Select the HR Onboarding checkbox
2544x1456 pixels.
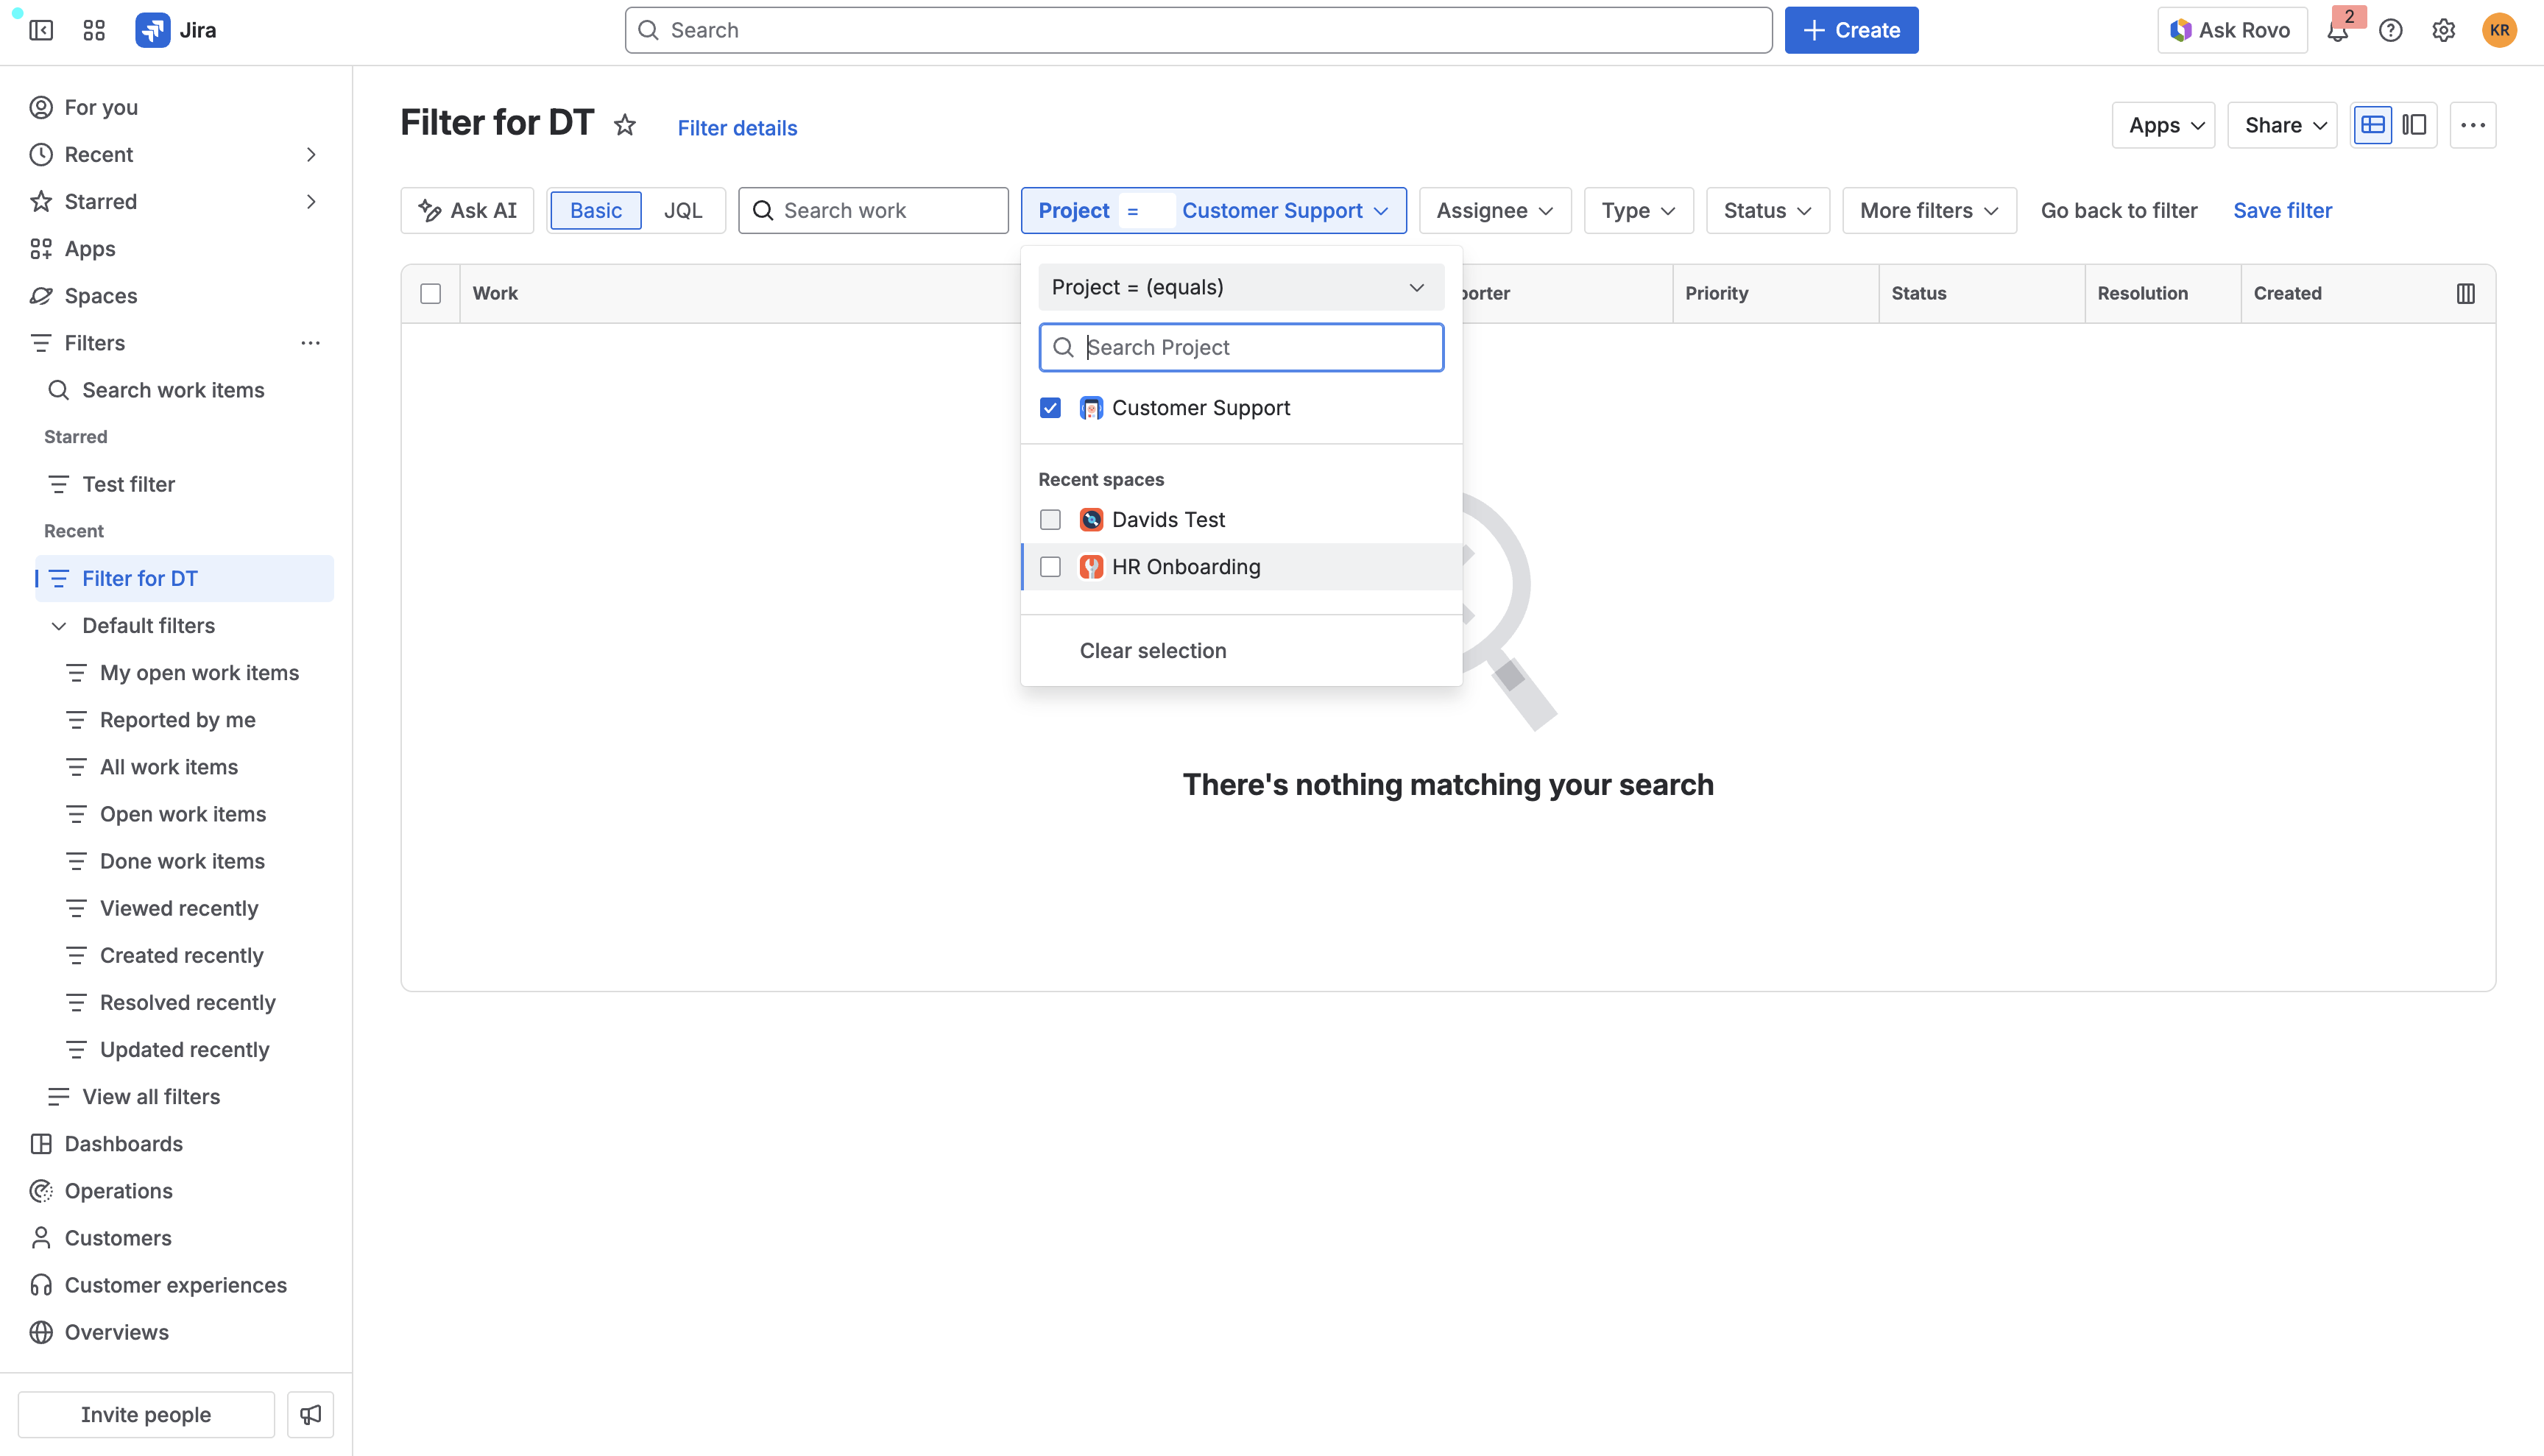click(1050, 566)
